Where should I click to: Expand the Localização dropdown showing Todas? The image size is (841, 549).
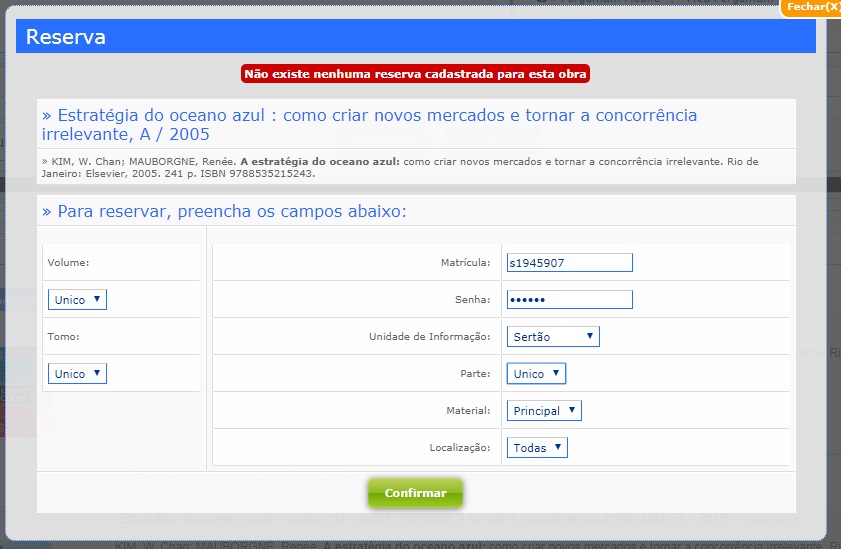point(537,447)
